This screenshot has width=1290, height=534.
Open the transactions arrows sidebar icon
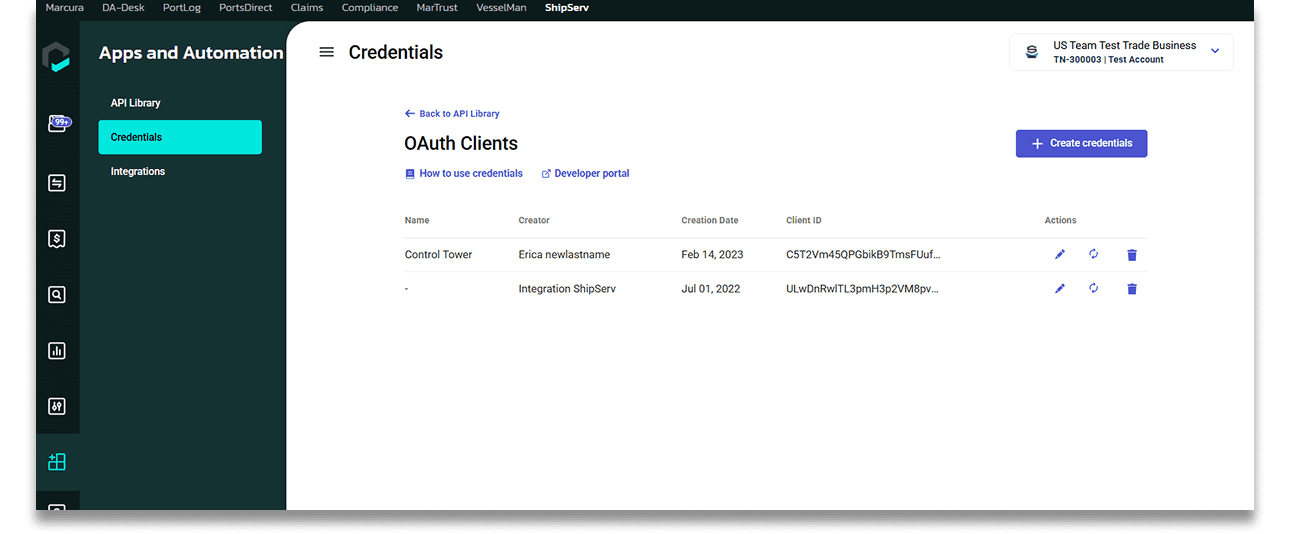57,183
